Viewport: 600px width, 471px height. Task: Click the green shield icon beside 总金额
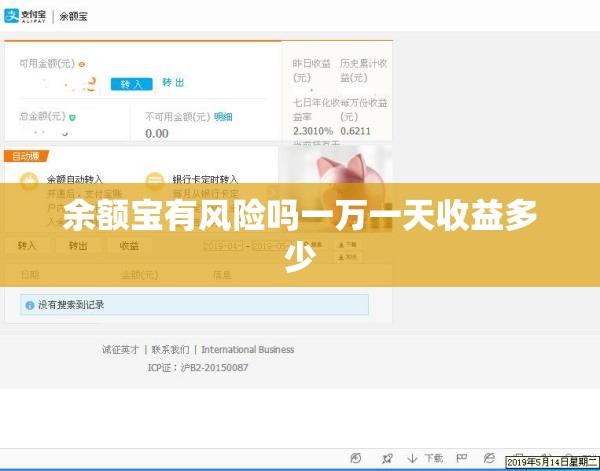pyautogui.click(x=72, y=117)
